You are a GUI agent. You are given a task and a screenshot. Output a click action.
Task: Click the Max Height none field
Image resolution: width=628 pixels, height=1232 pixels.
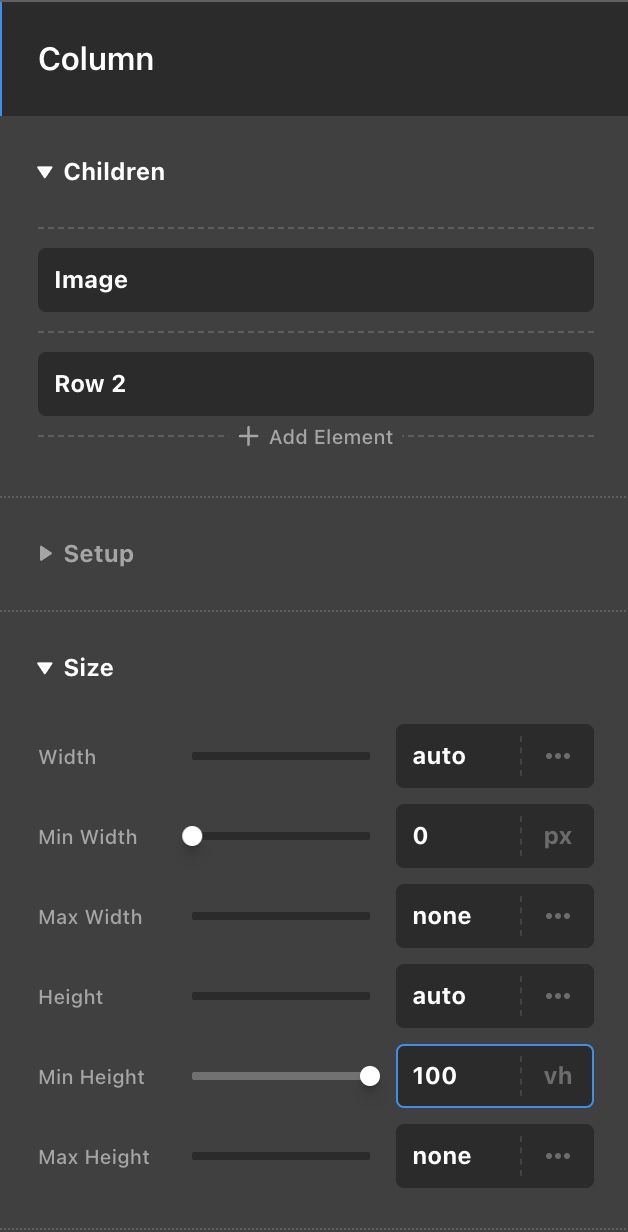point(458,1156)
